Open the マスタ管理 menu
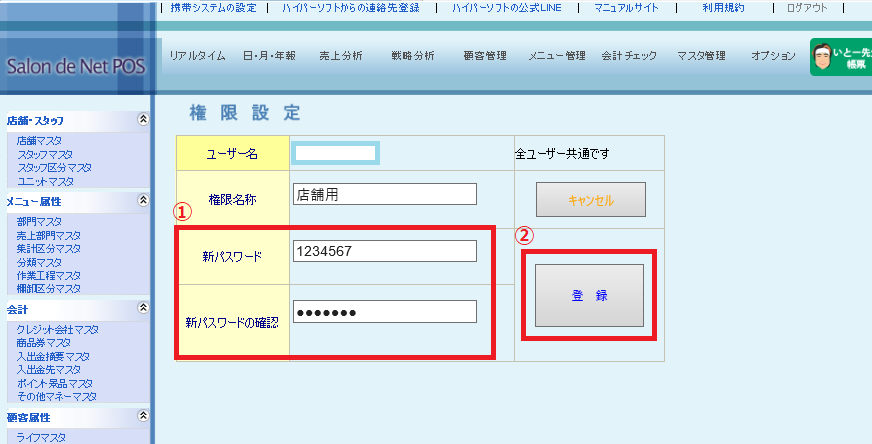 click(x=700, y=56)
